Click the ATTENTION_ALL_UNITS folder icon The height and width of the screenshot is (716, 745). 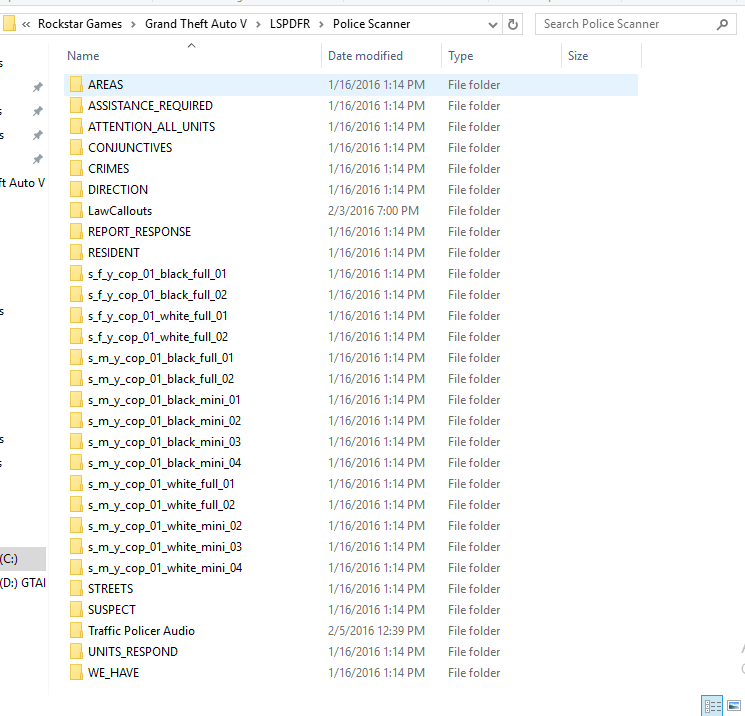tap(76, 126)
